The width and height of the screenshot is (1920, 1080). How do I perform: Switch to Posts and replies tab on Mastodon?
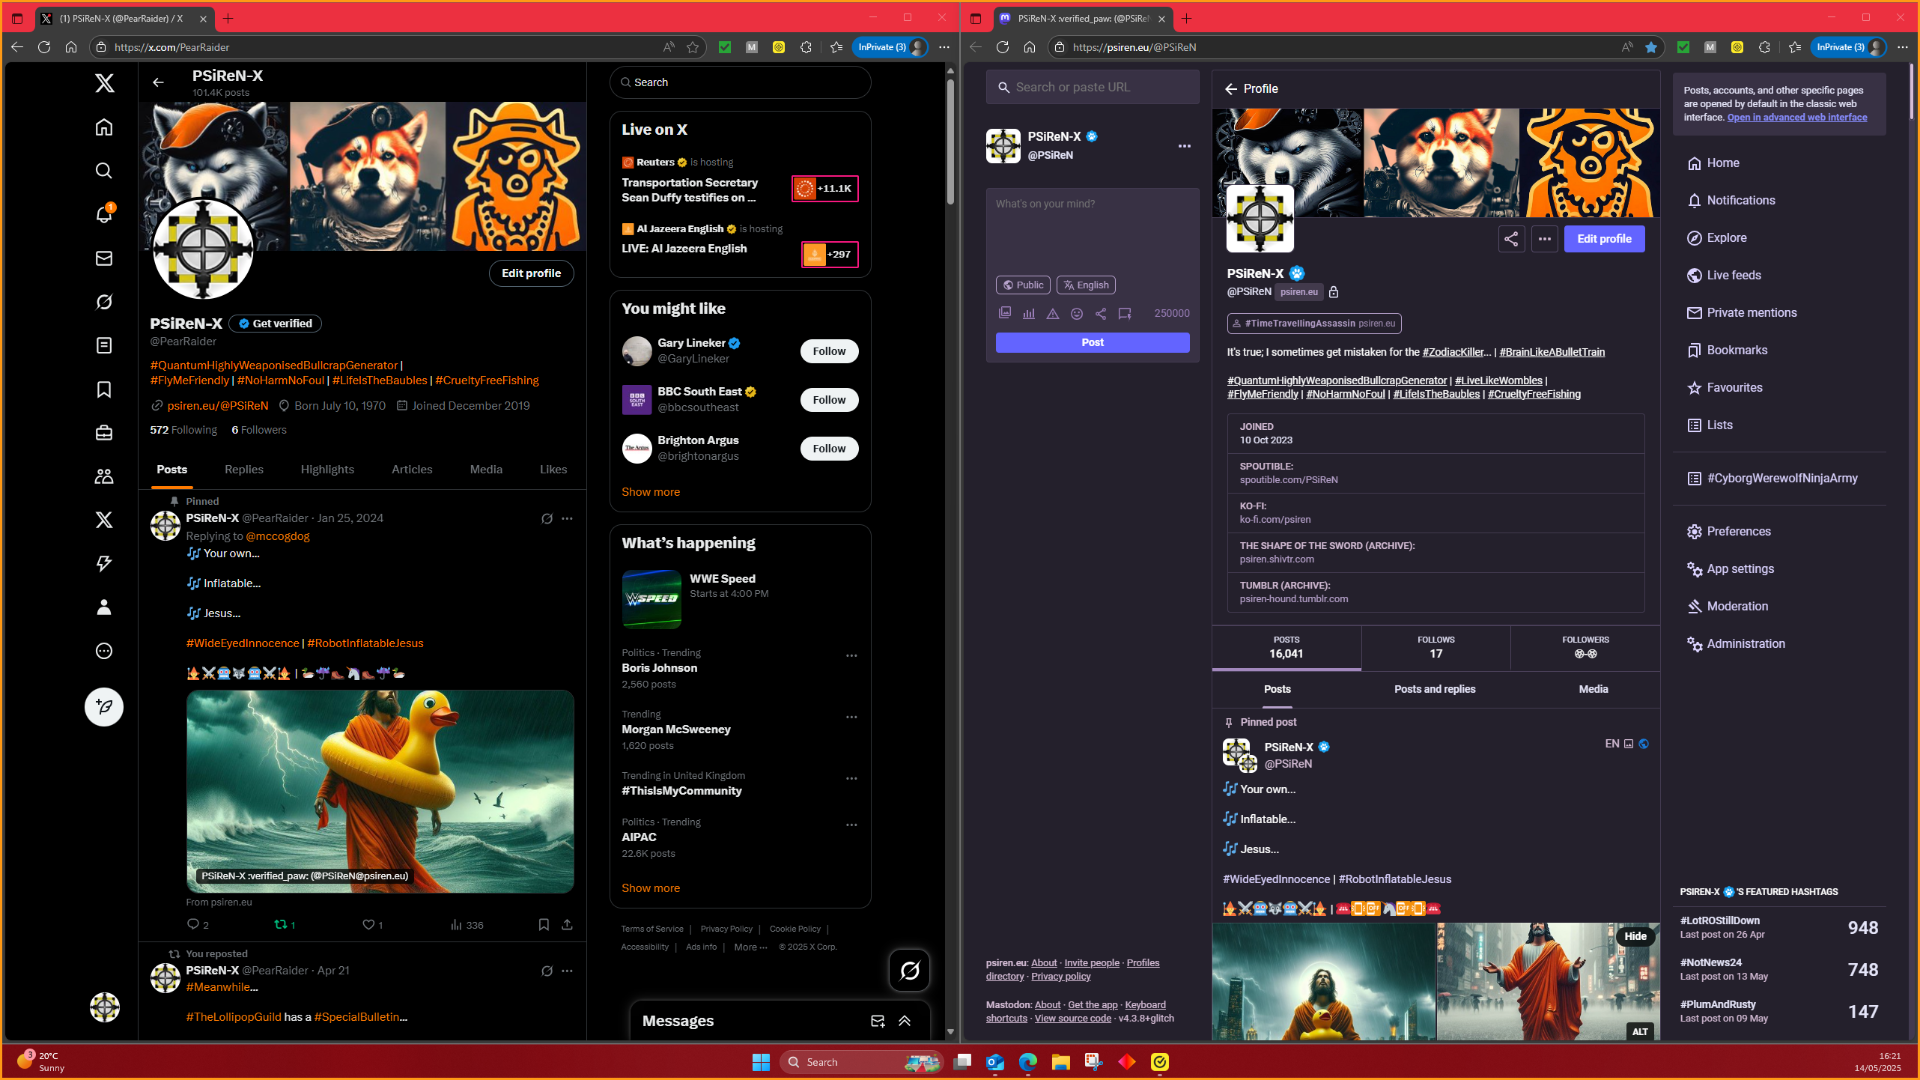pos(1435,689)
